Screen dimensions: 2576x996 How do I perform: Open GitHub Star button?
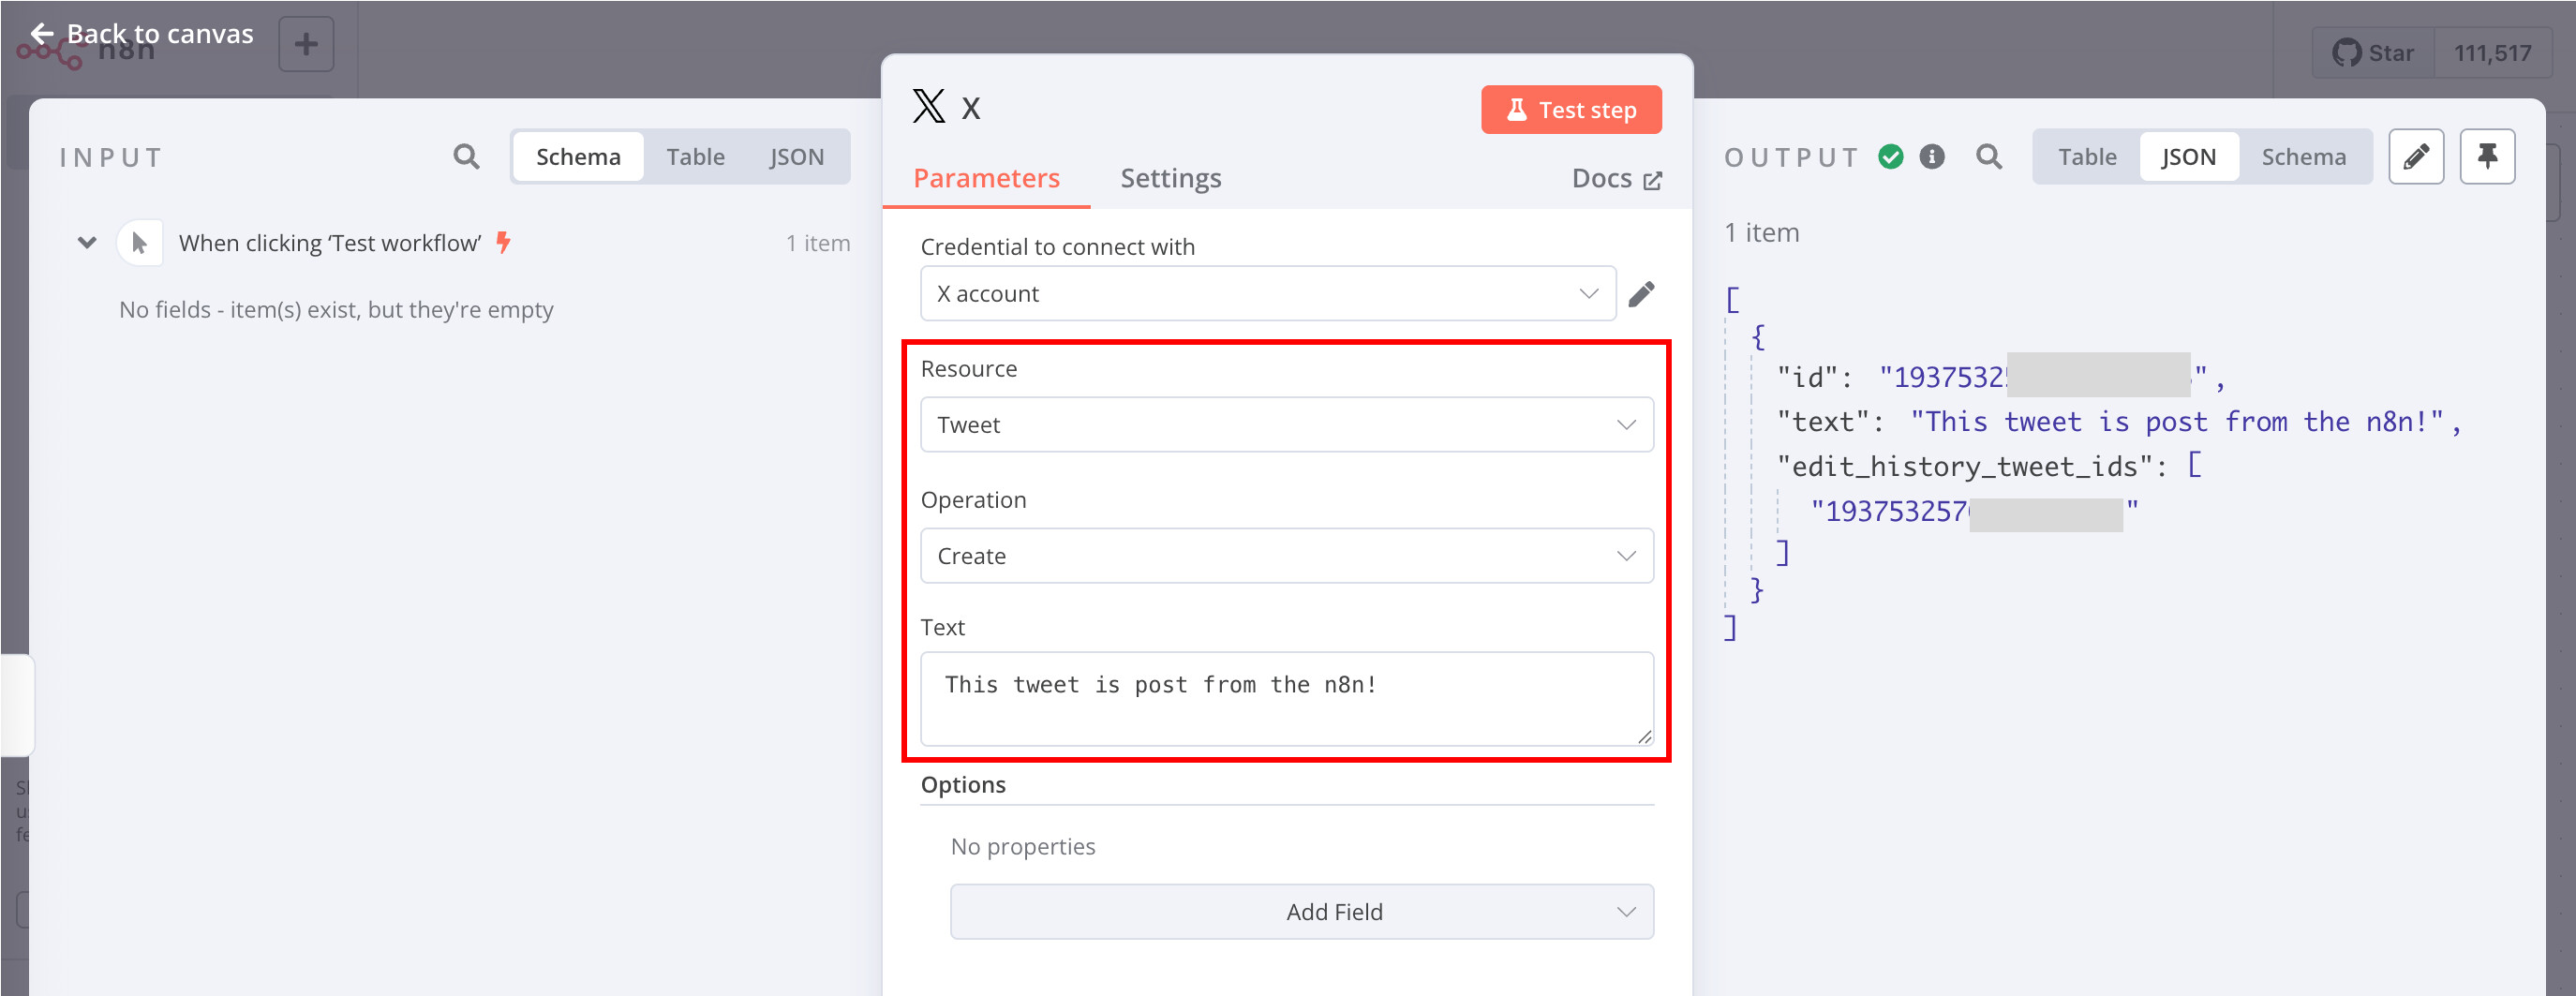pyautogui.click(x=2373, y=53)
